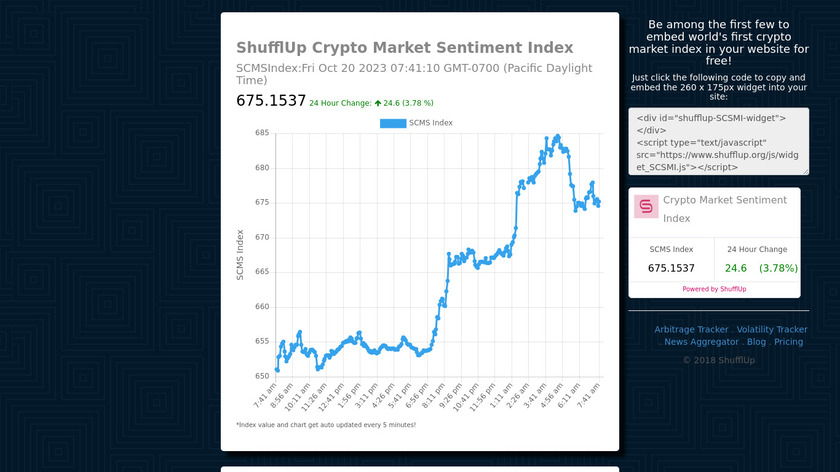The width and height of the screenshot is (840, 472).
Task: Click the green up arrow beside 24 Hour Change
Action: pos(378,103)
